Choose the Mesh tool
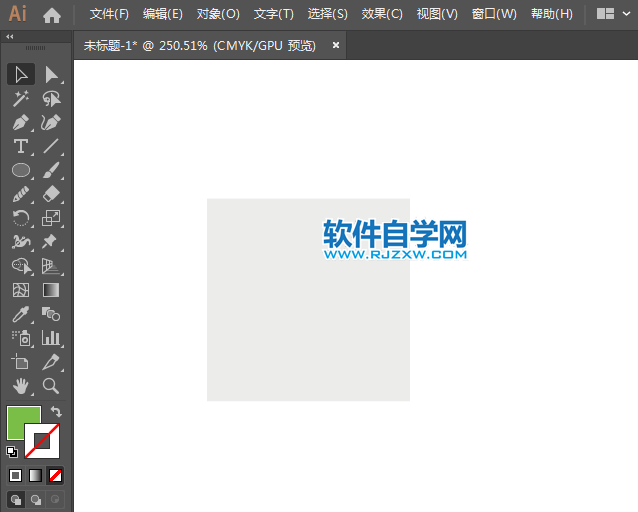638x512 pixels. (x=21, y=290)
